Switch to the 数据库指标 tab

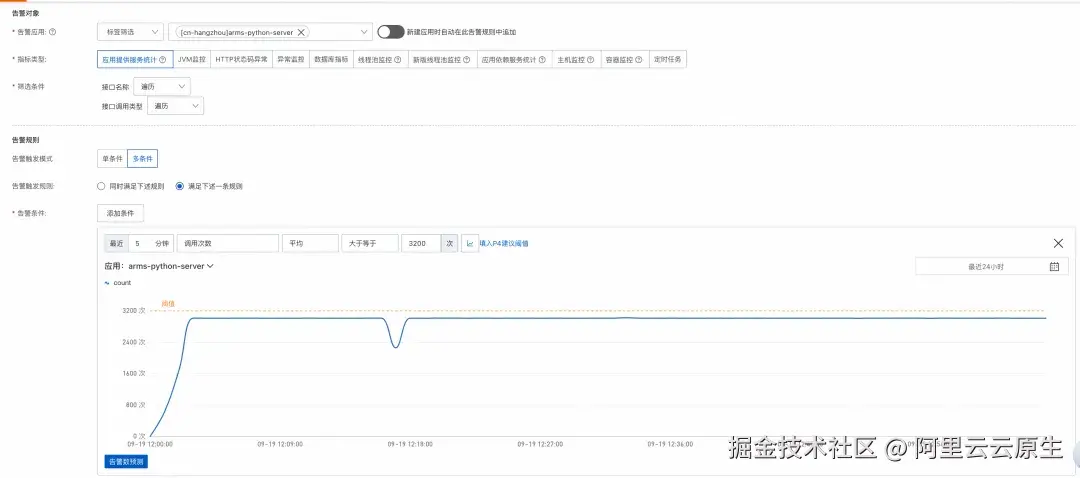coord(331,60)
